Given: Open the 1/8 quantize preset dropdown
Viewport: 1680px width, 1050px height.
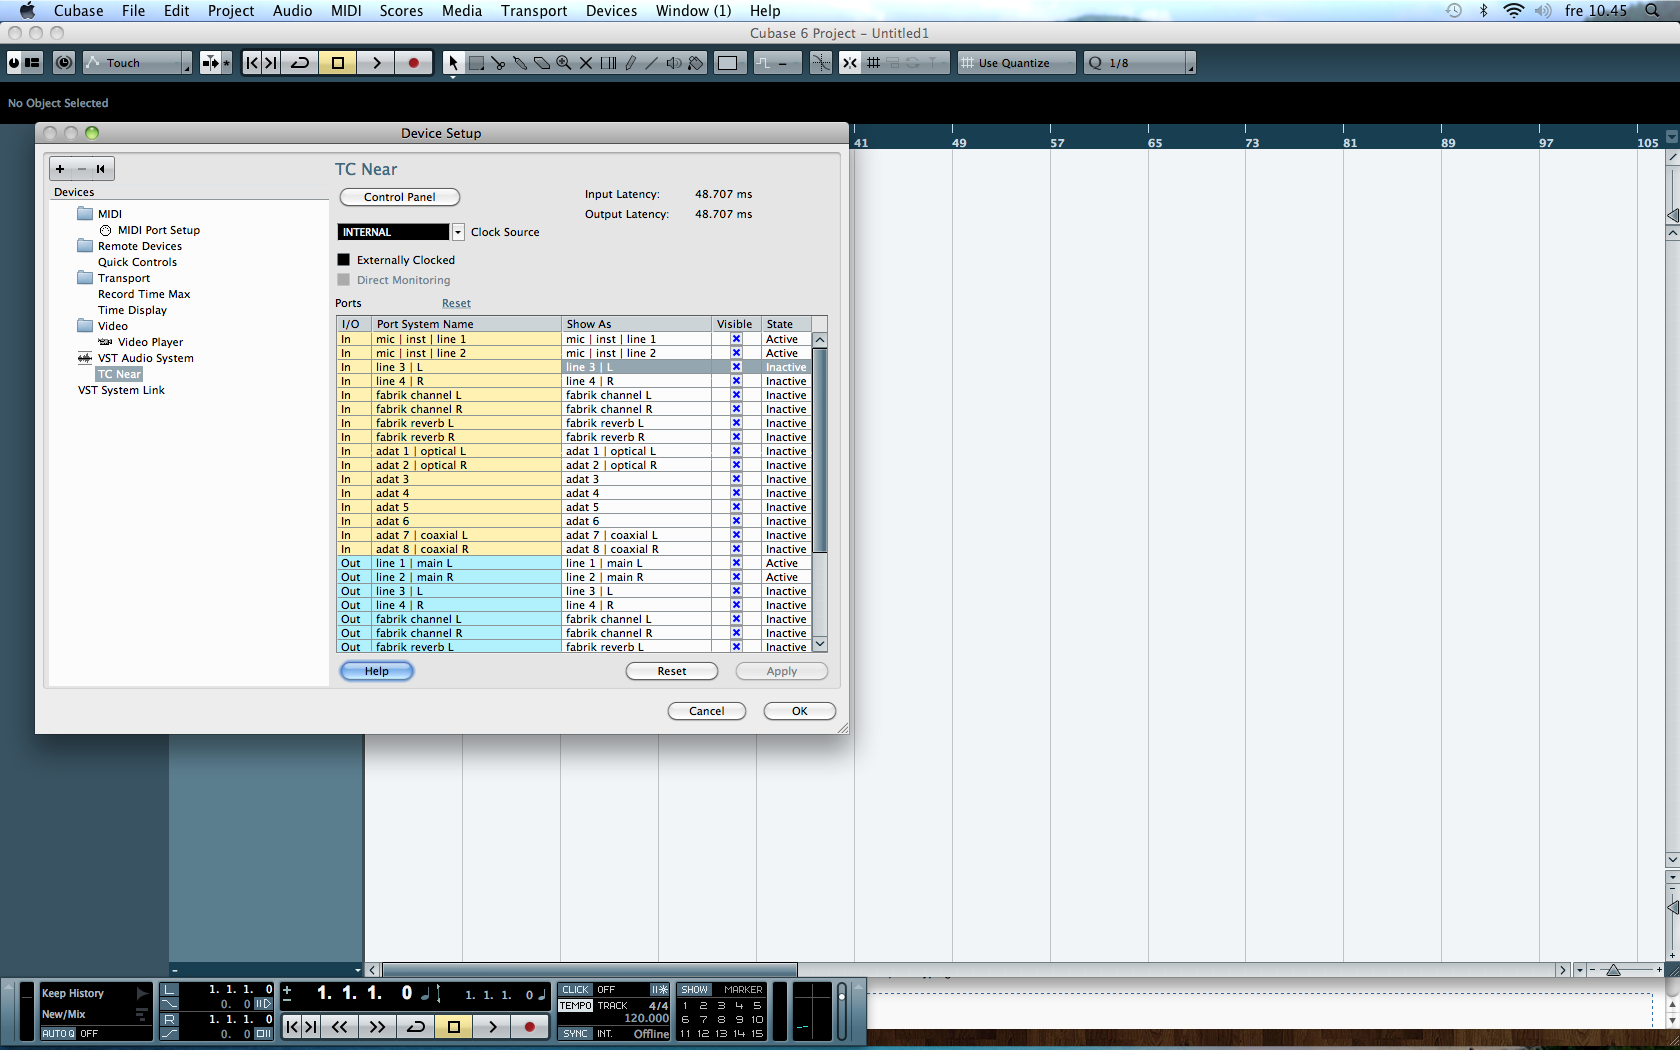Looking at the screenshot, I should [x=1140, y=63].
